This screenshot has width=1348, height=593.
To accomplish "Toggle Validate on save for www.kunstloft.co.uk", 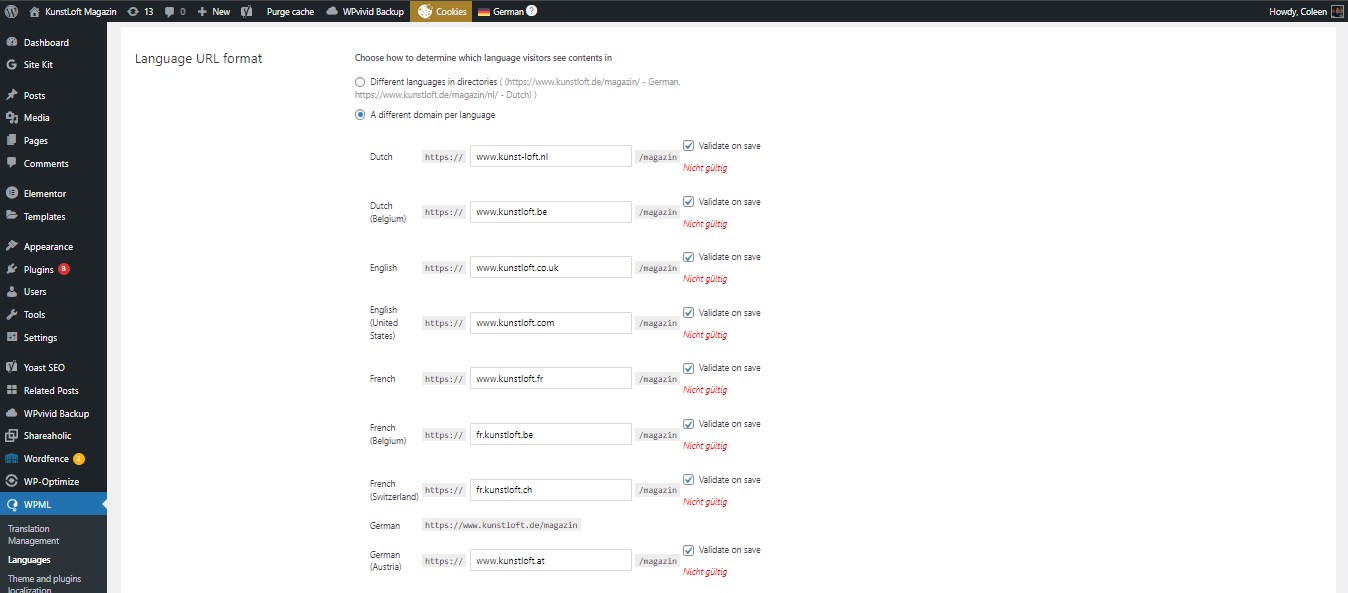I will [x=688, y=257].
